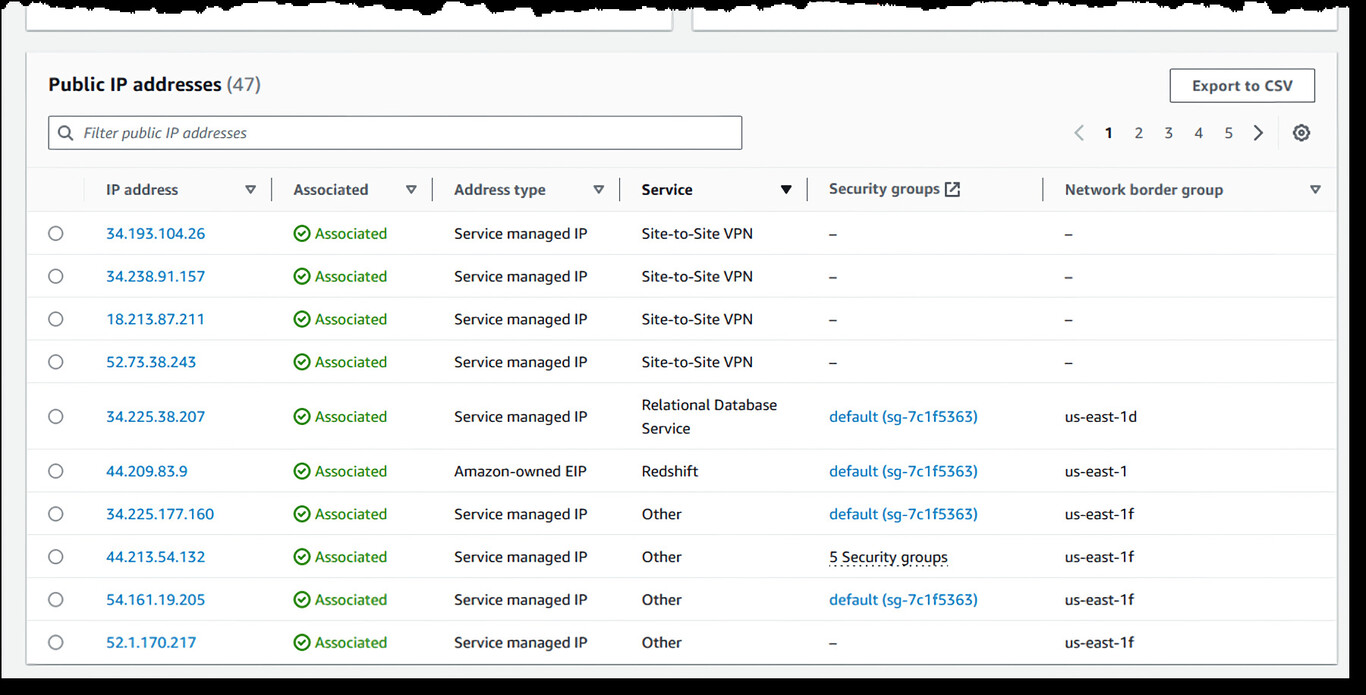Sort by Network border group arrow

(x=1315, y=190)
